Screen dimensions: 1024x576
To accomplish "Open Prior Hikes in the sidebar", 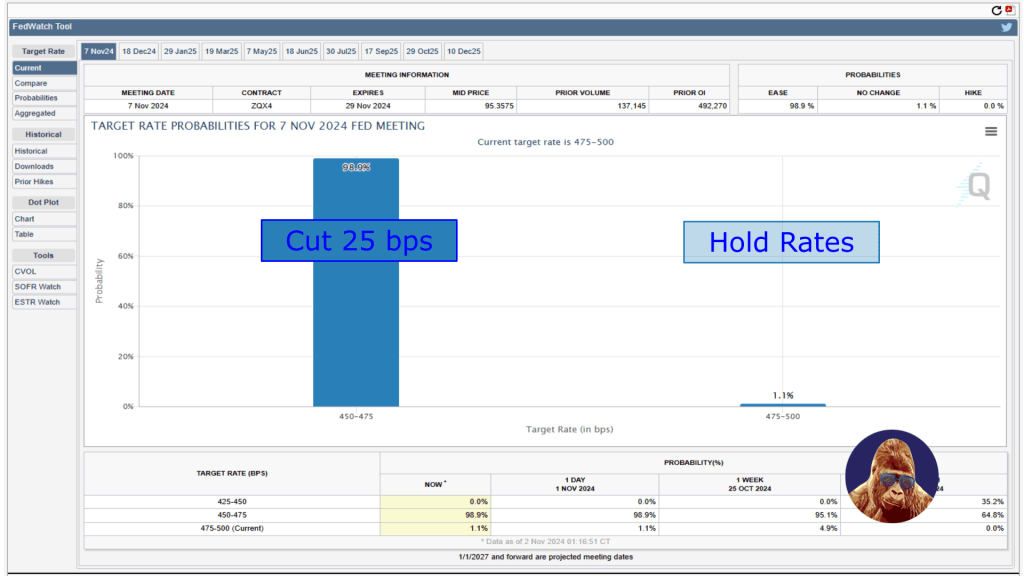I will [34, 181].
